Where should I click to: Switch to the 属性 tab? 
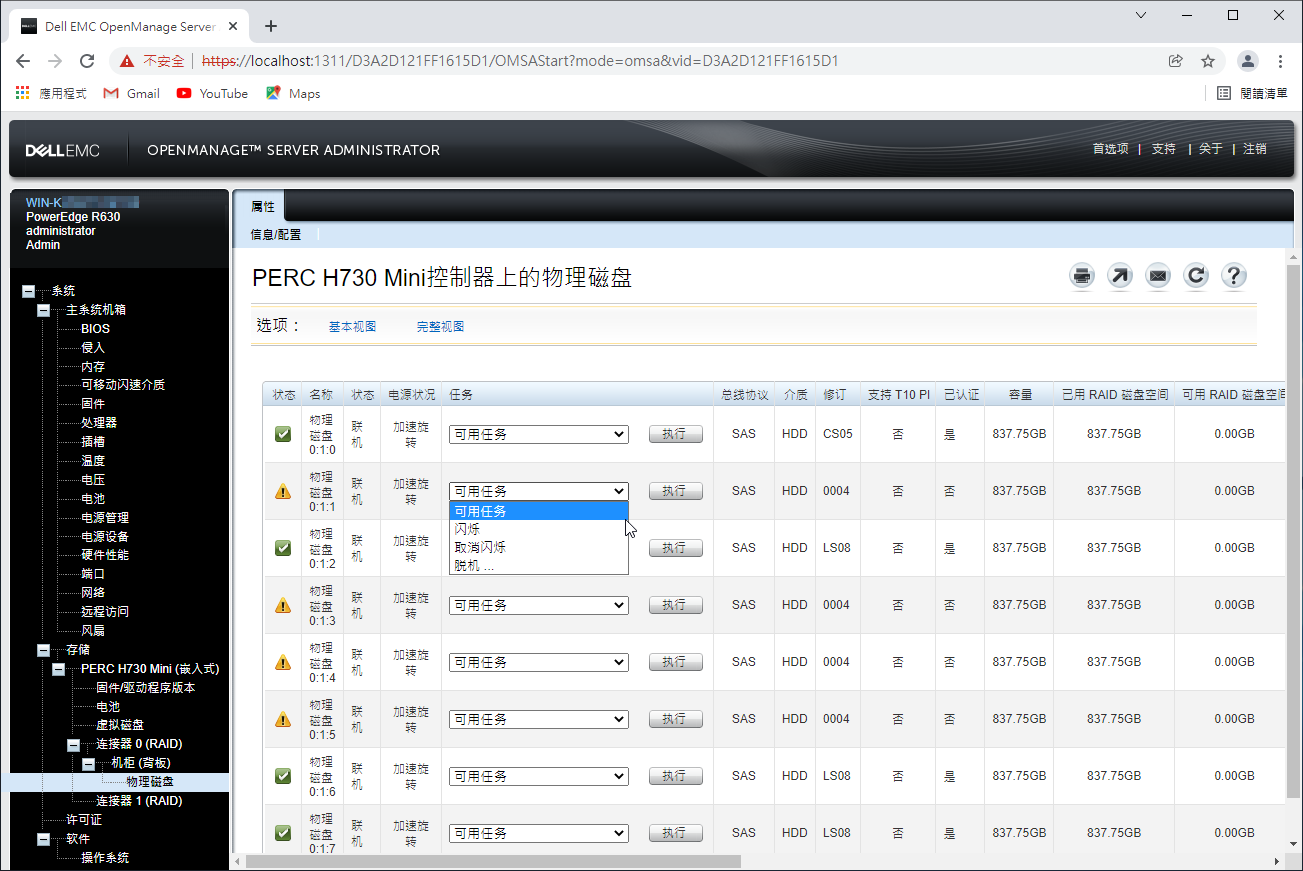tap(262, 206)
